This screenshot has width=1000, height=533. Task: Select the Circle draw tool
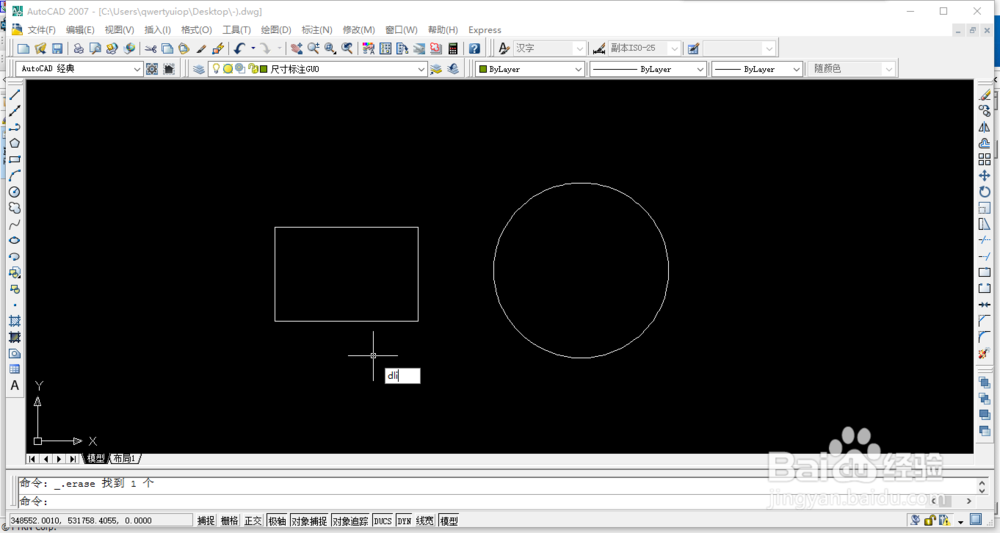click(15, 192)
